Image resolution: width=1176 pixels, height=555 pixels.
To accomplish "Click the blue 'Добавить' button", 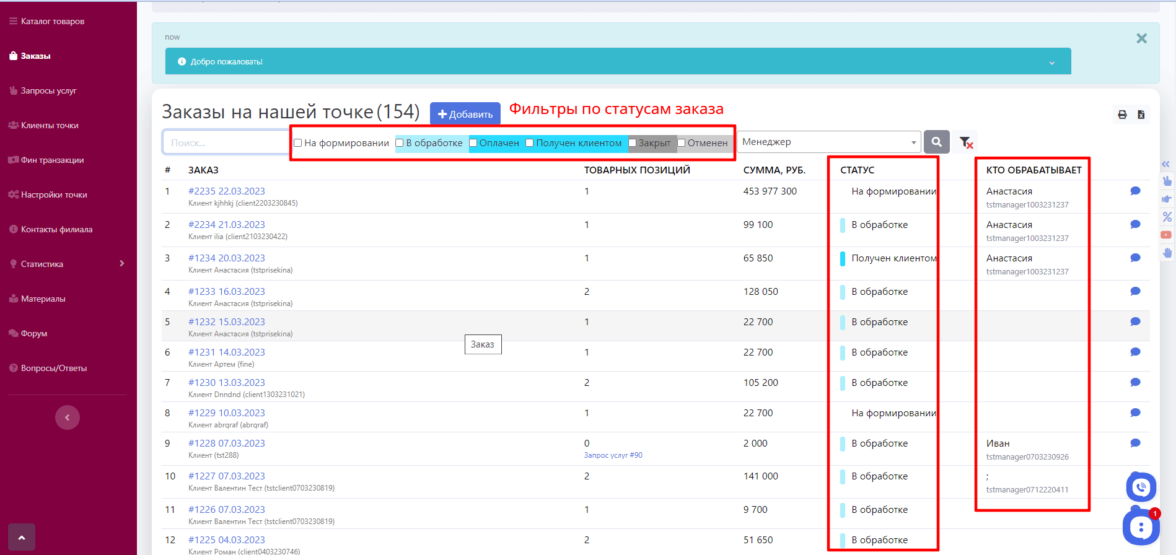I will point(465,115).
